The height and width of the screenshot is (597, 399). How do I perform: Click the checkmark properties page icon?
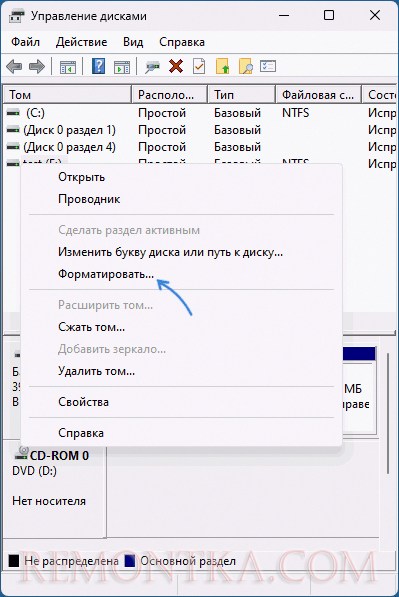click(x=199, y=67)
